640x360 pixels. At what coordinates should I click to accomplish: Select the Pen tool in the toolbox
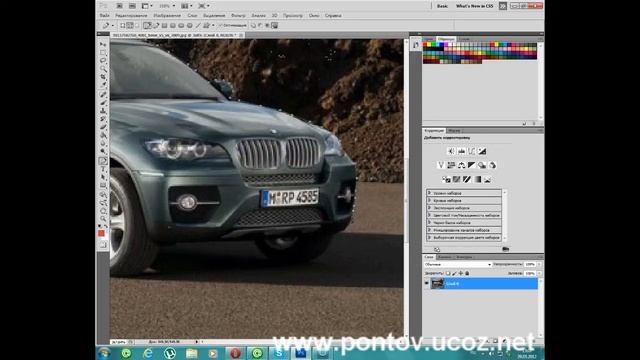(x=103, y=161)
